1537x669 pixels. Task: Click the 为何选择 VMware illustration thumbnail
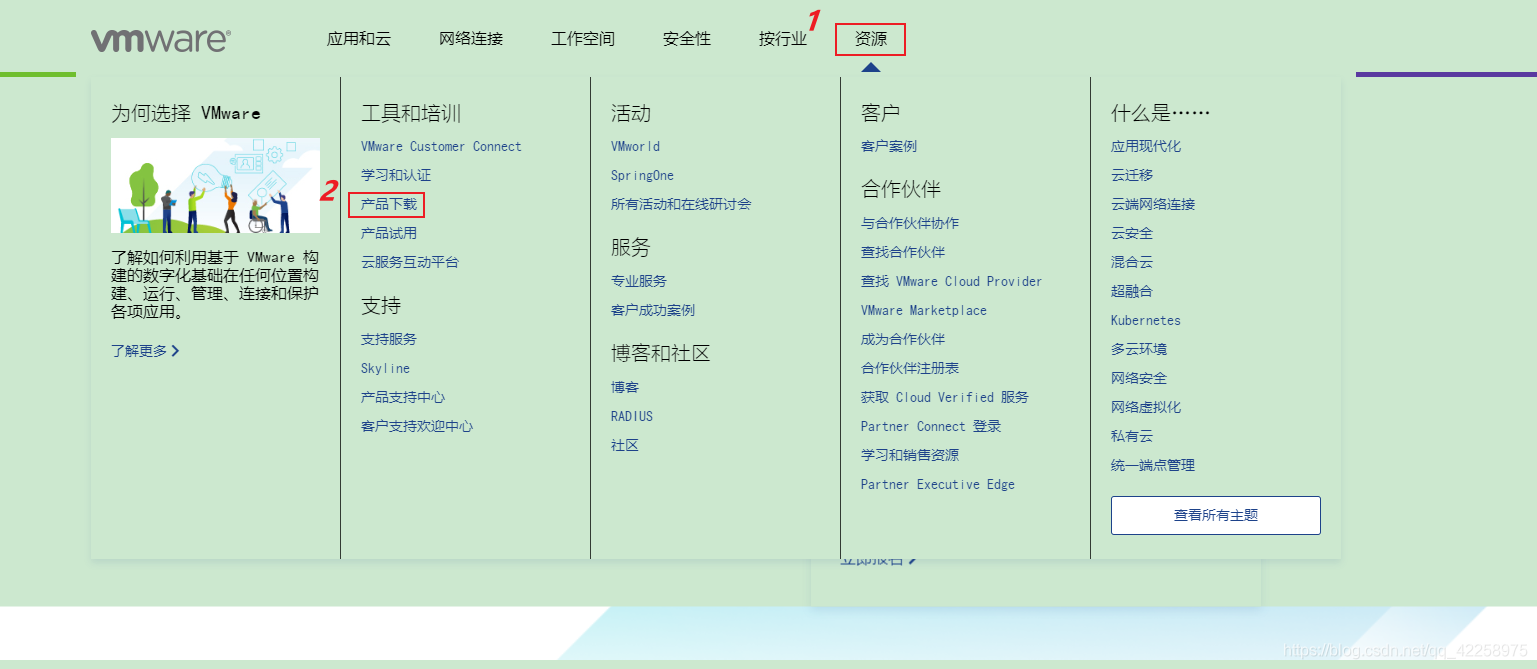click(215, 185)
